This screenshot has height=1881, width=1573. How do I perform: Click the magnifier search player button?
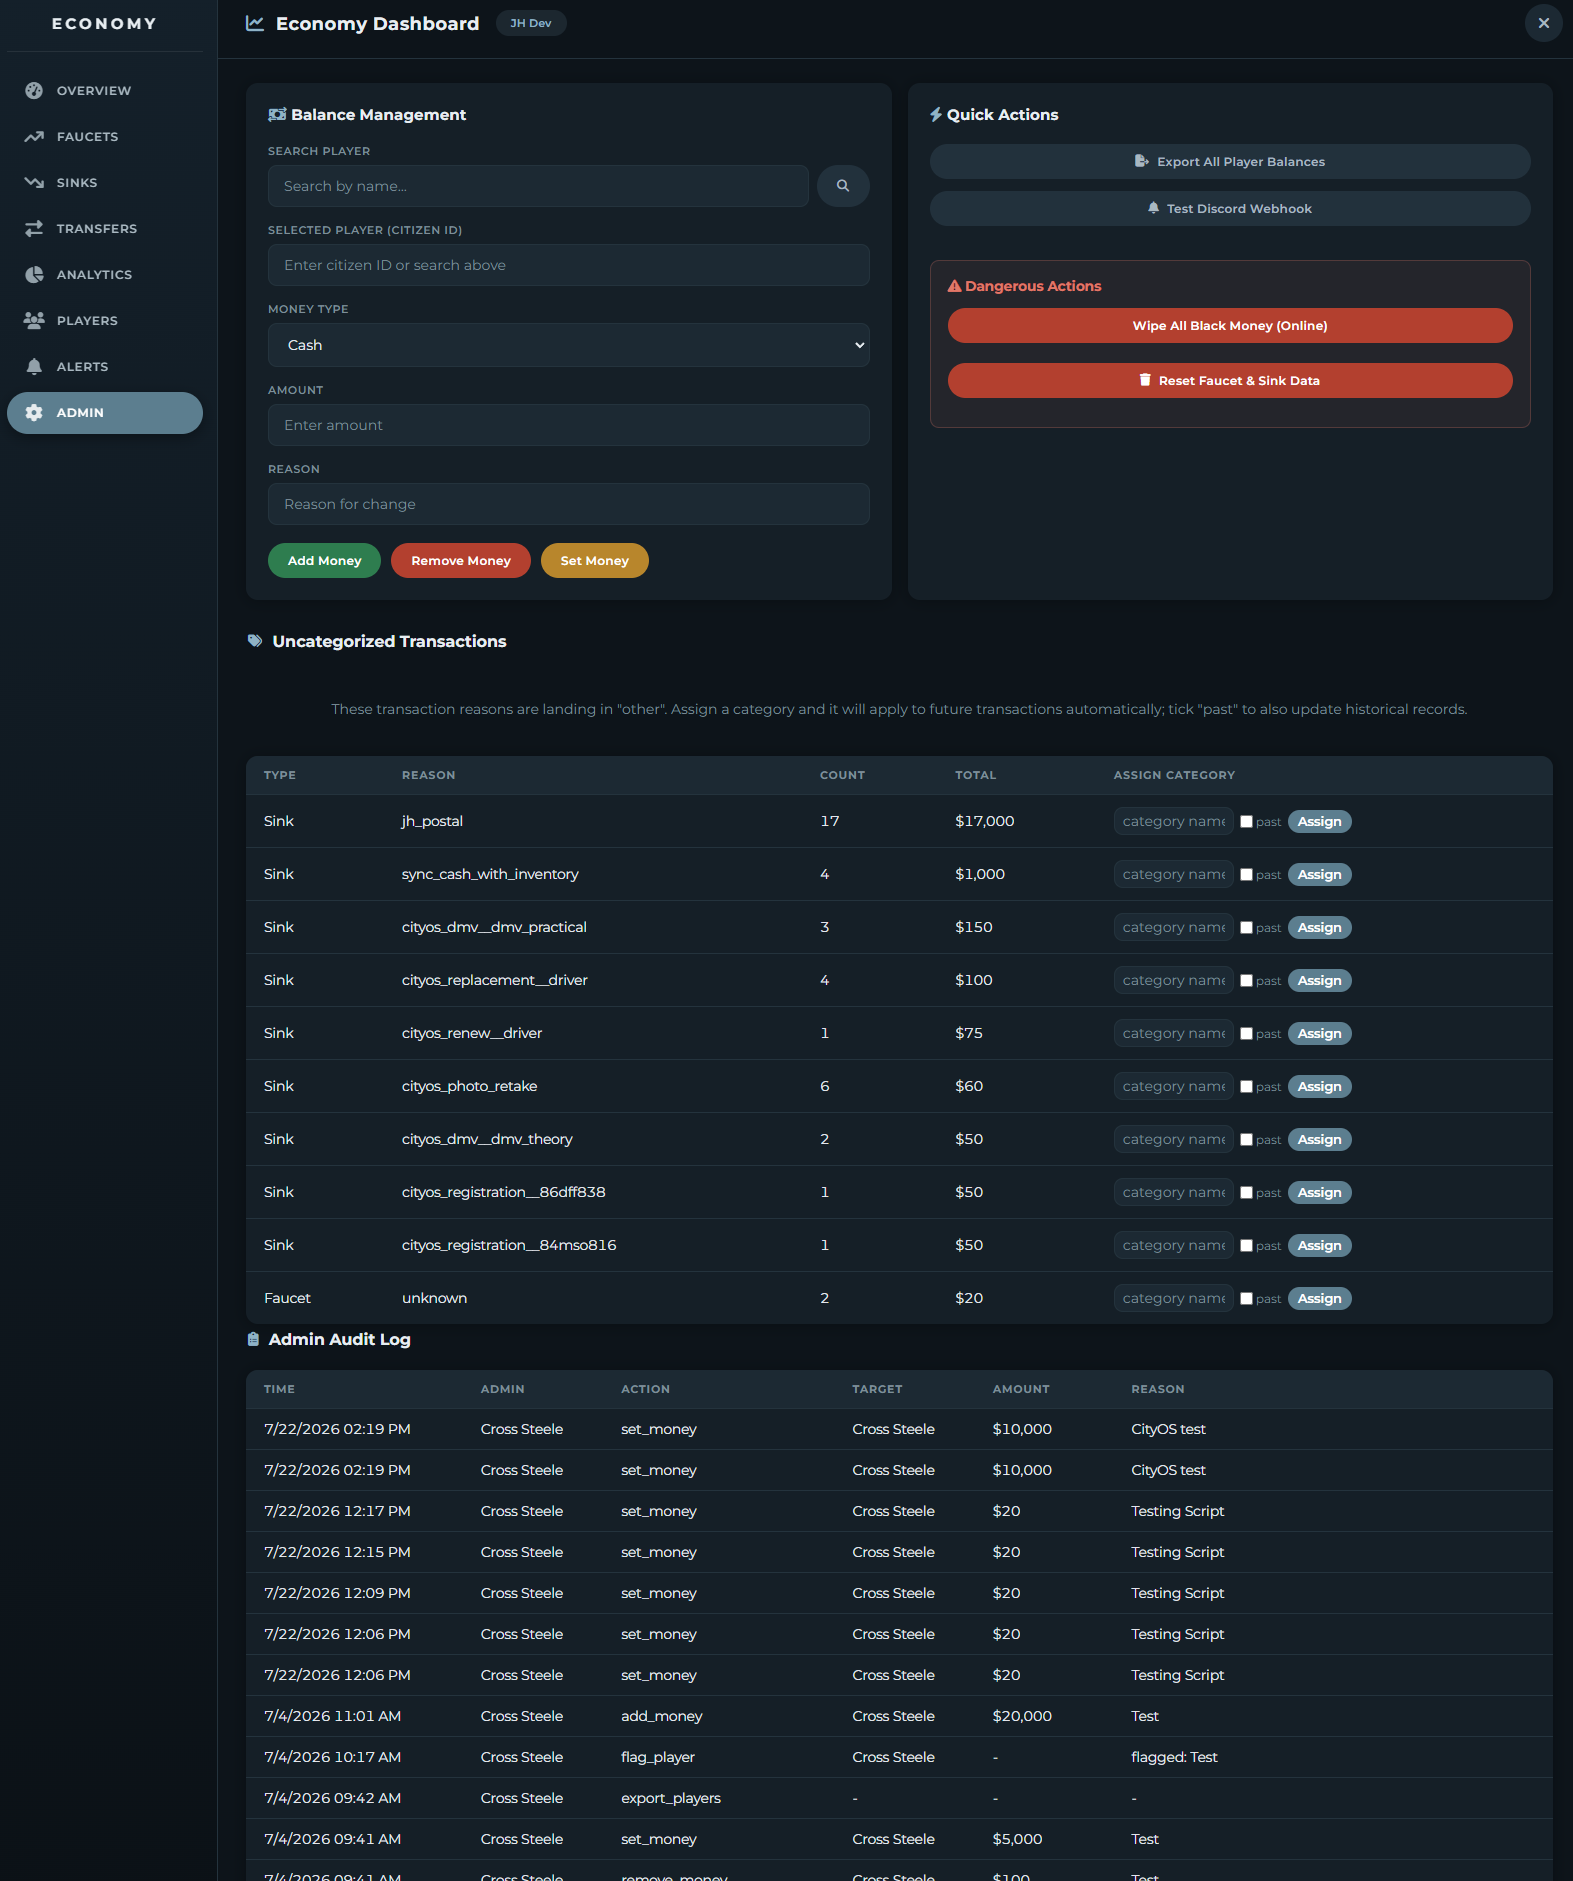tap(843, 186)
